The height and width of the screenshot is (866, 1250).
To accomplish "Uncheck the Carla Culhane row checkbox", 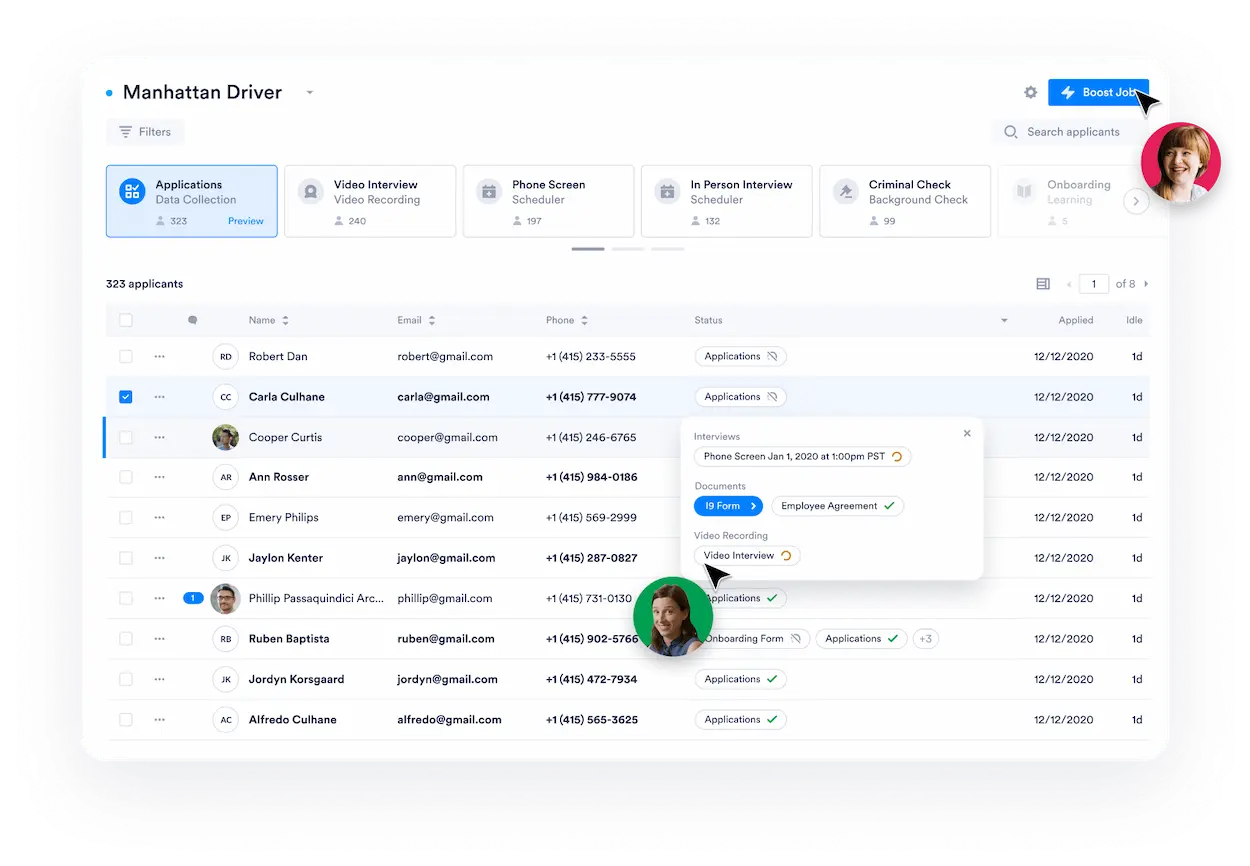I will pyautogui.click(x=126, y=397).
